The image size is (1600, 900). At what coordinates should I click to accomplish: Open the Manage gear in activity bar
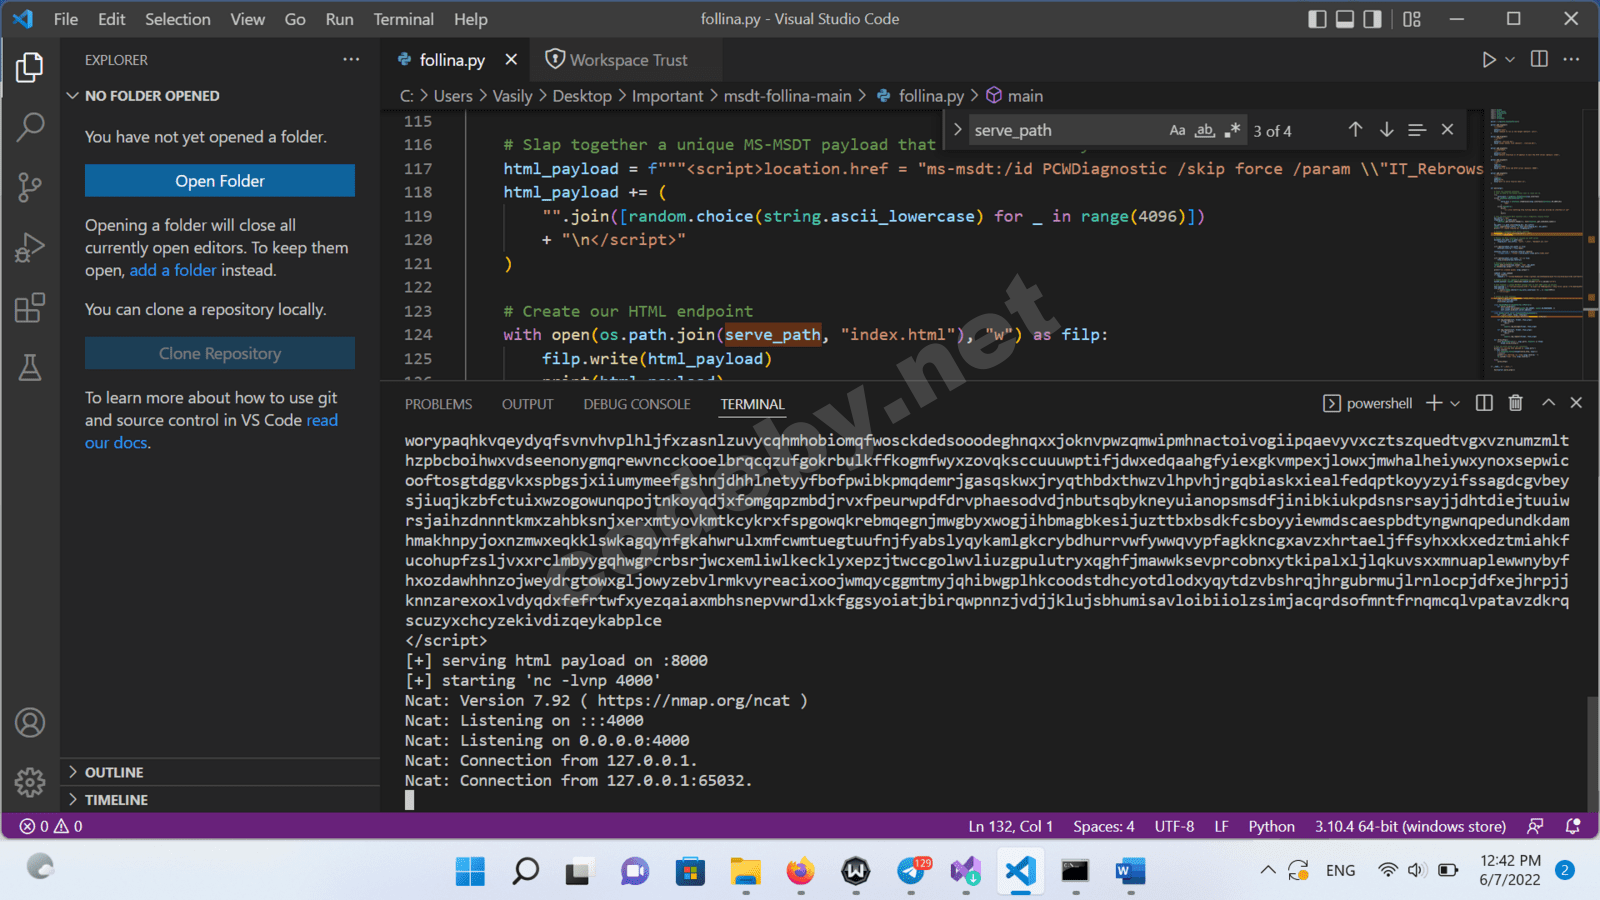tap(30, 782)
